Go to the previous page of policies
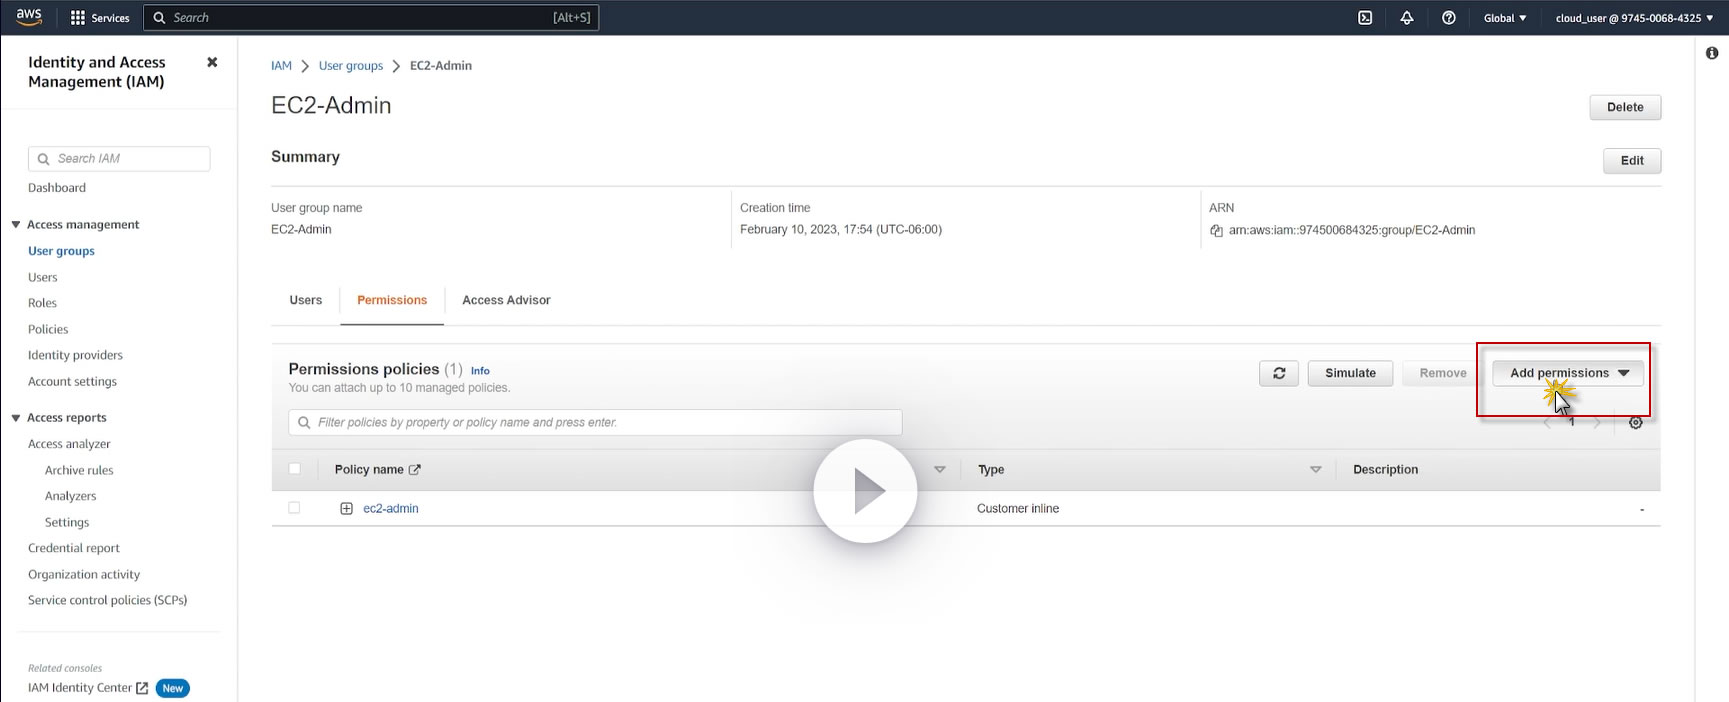This screenshot has height=702, width=1729. tap(1547, 423)
